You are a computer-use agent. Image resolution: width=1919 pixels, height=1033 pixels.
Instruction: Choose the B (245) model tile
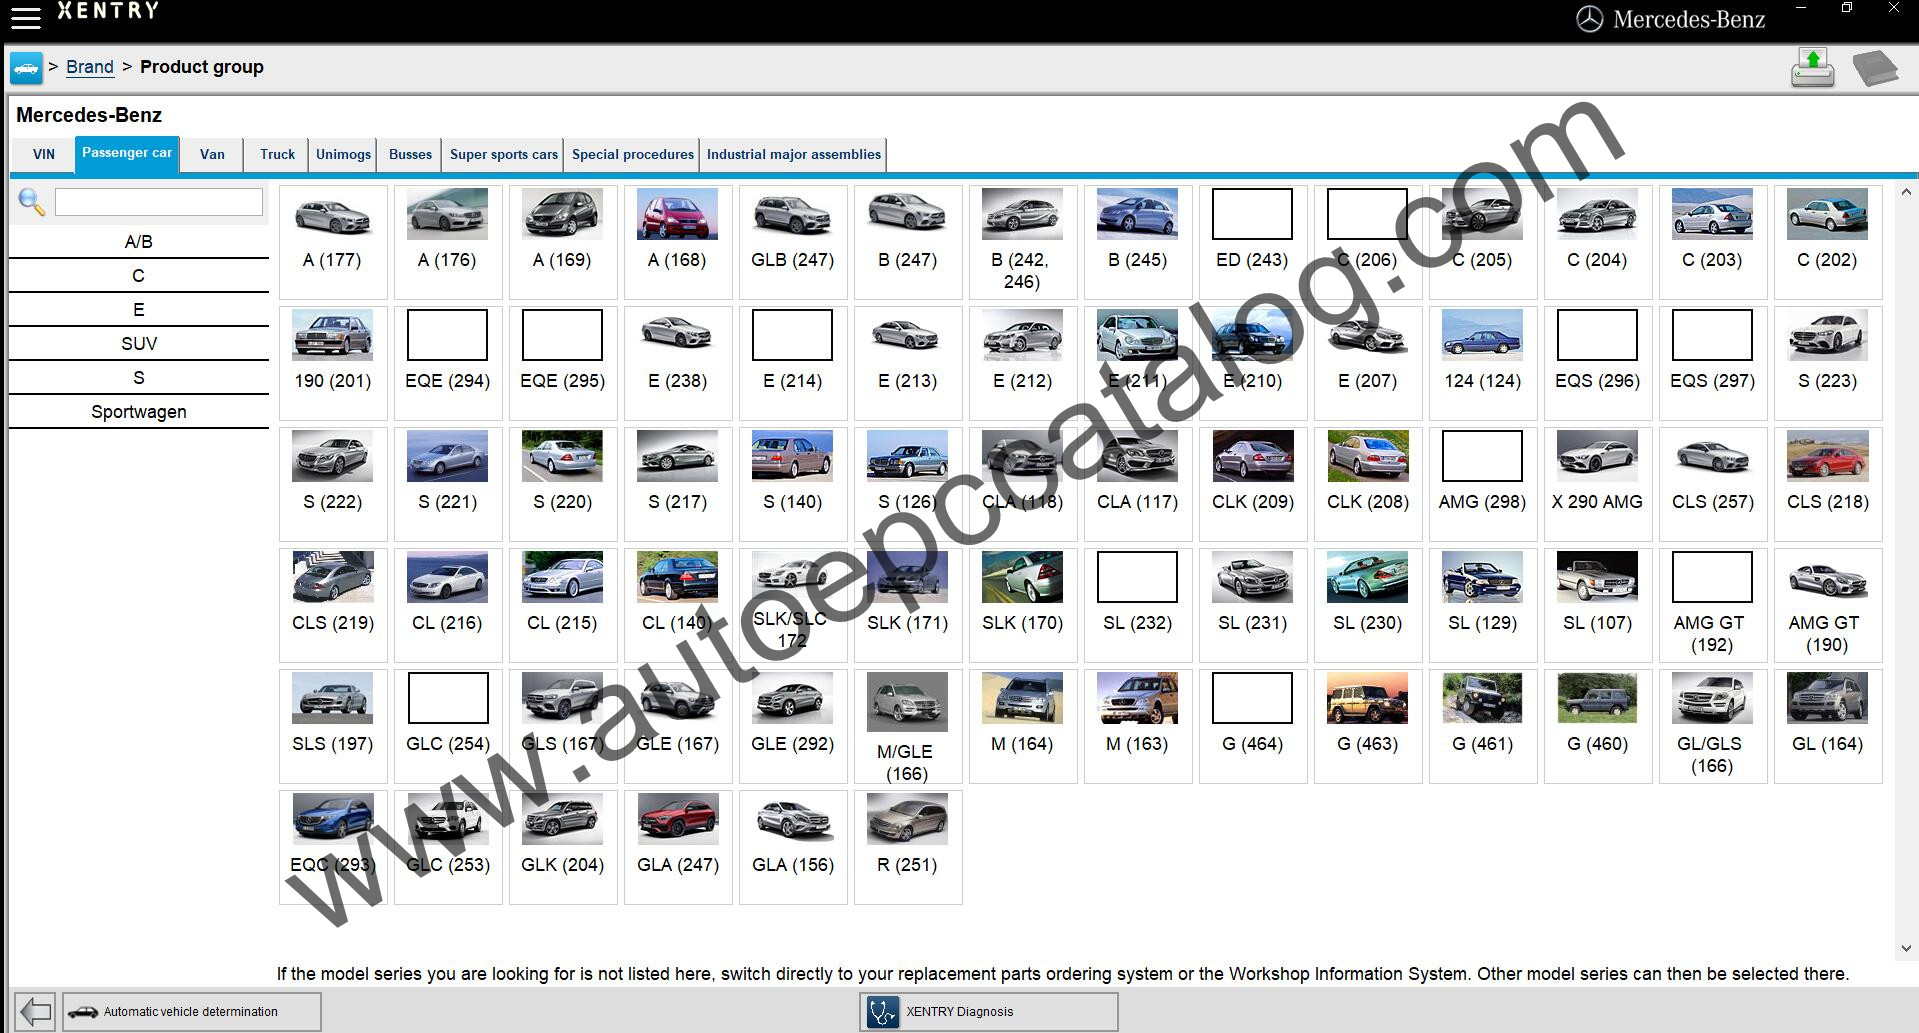1138,242
